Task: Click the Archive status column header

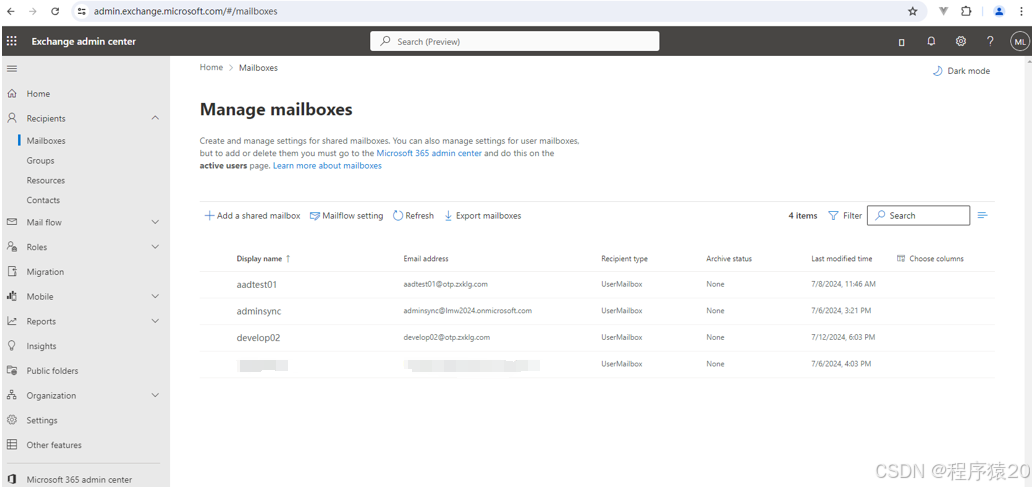Action: click(x=729, y=259)
